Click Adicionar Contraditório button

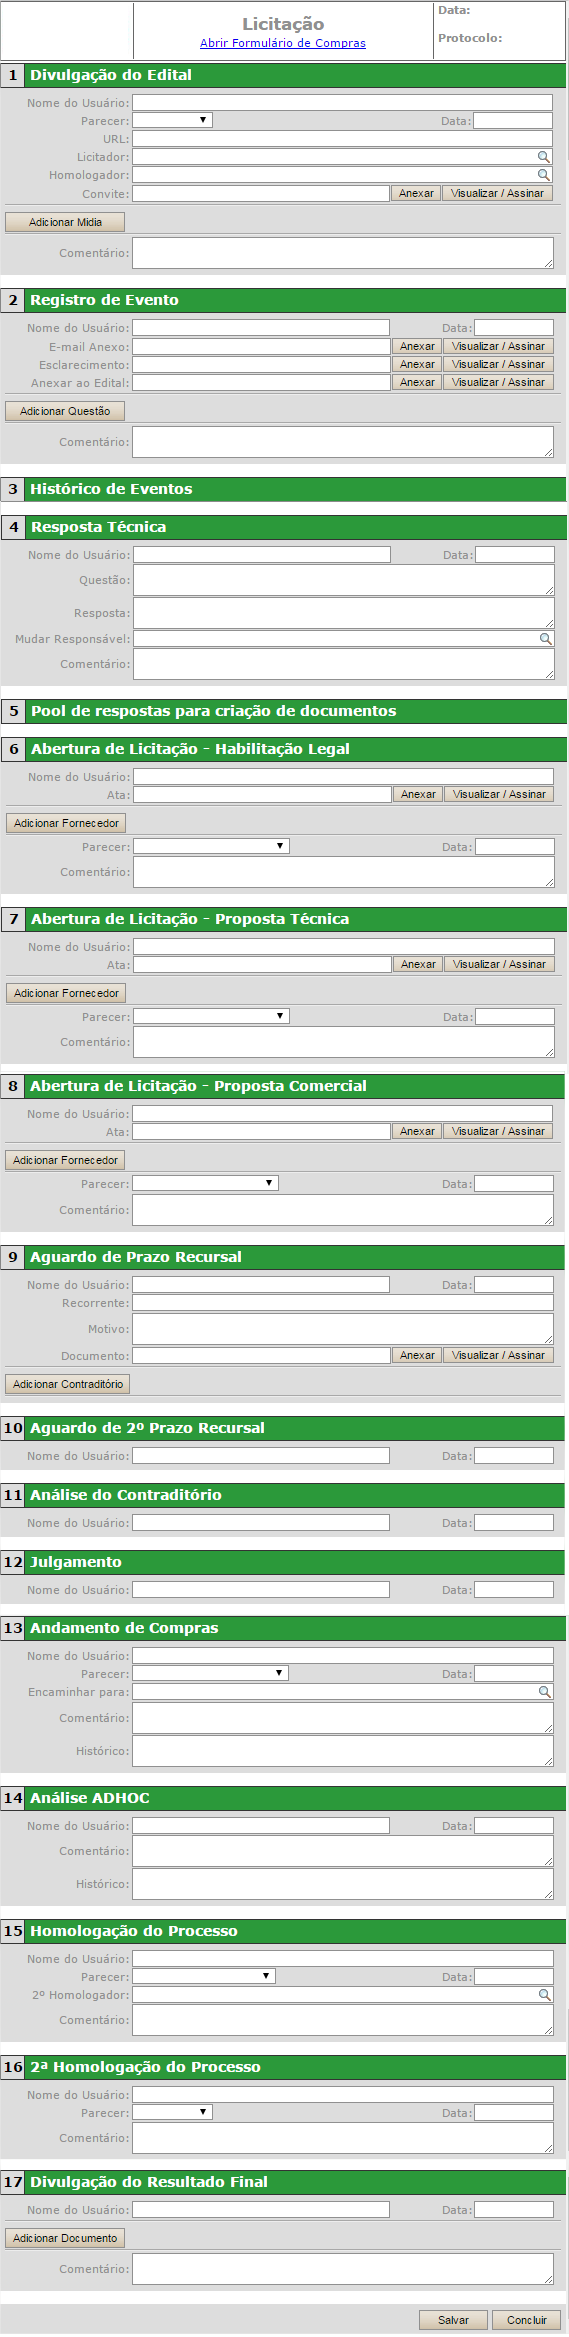[68, 1385]
